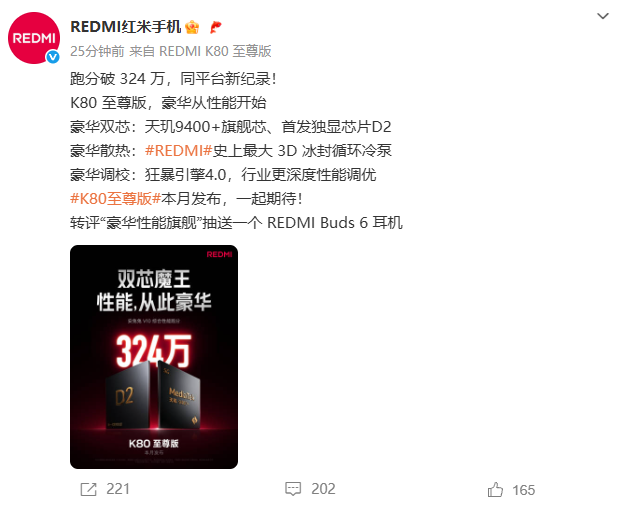Click the repost share icon
Screen dimensions: 623x508
(88, 489)
